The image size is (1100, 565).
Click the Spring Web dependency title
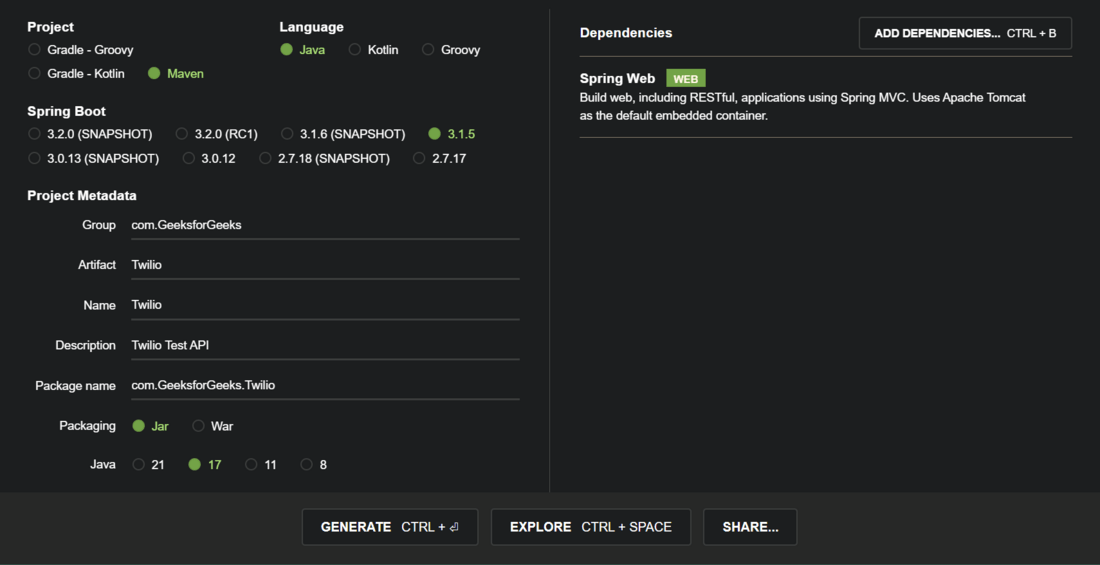(x=617, y=79)
